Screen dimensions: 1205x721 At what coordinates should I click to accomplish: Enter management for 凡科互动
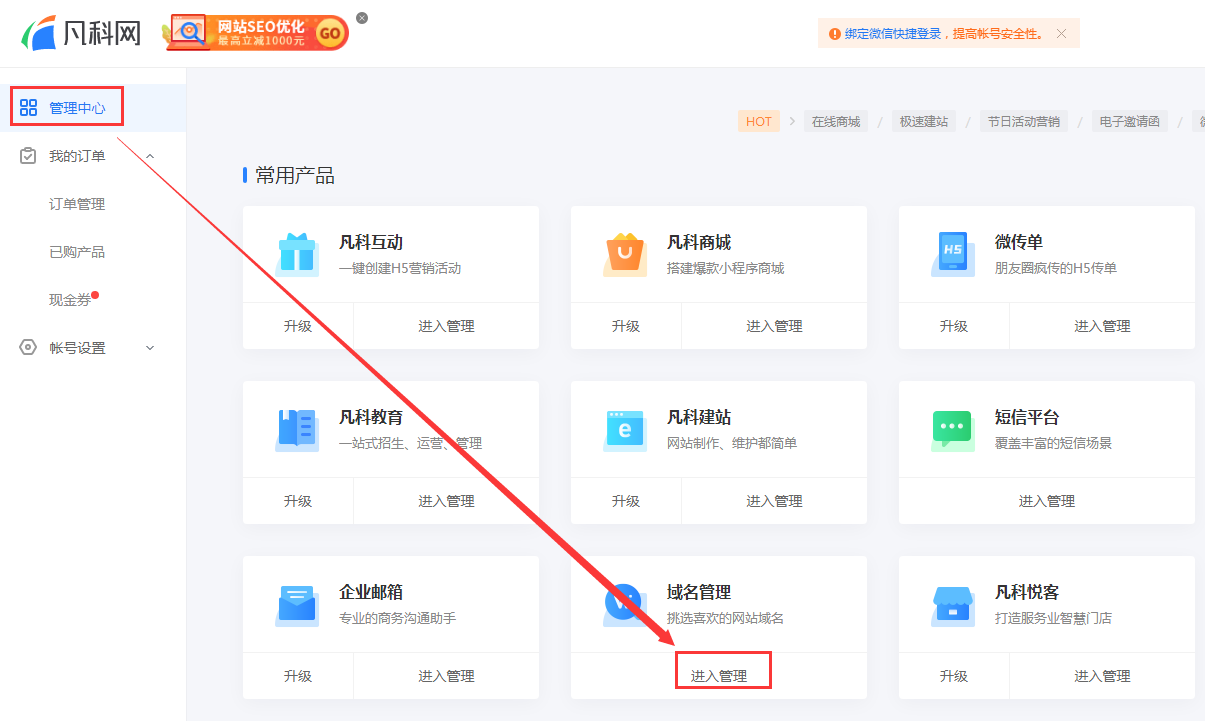446,326
